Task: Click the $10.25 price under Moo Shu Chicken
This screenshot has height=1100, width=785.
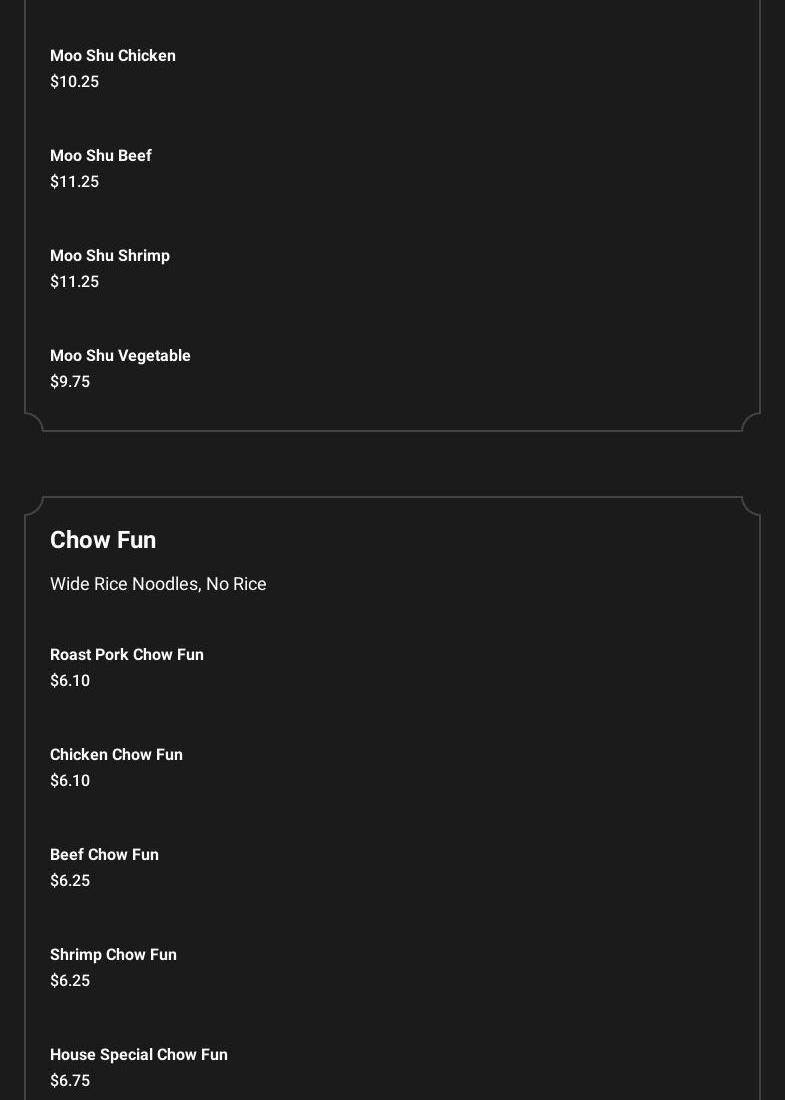Action: pos(74,82)
